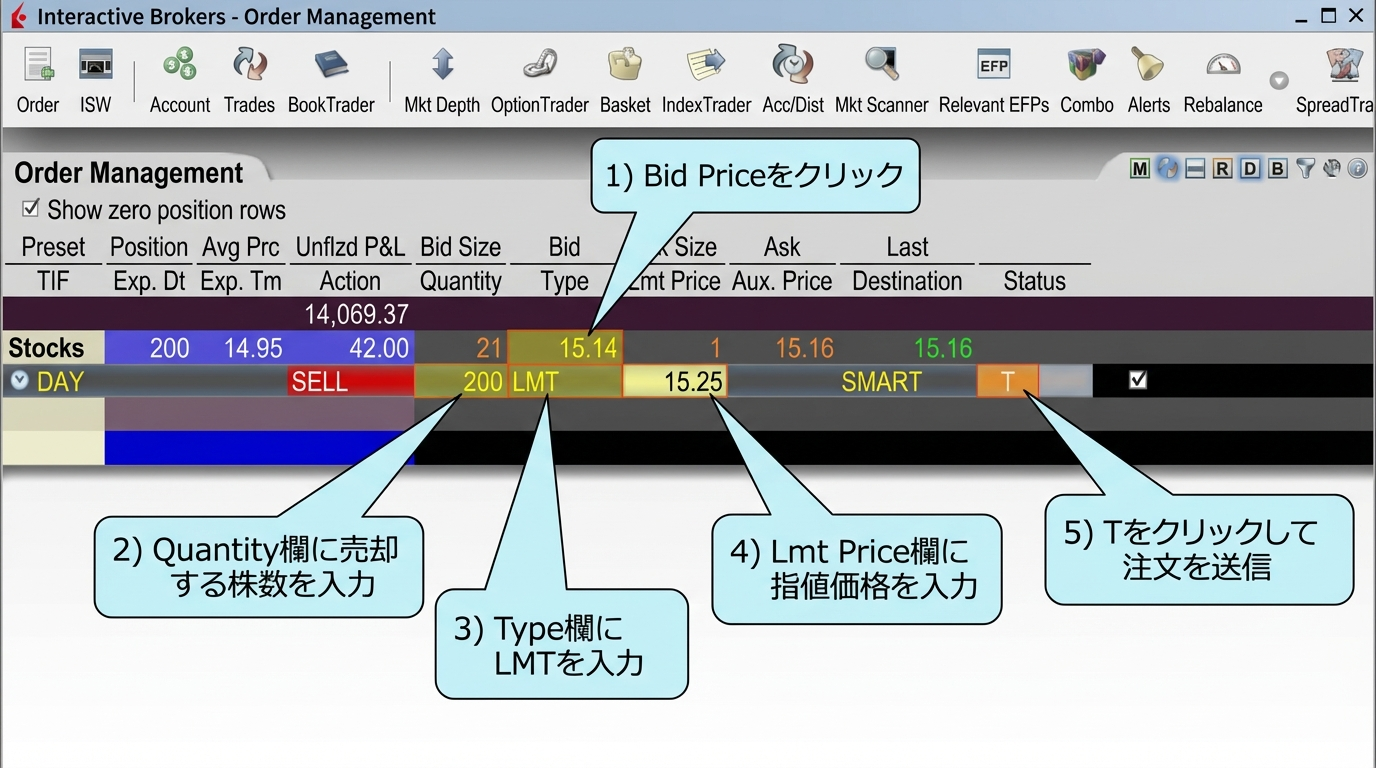Click the Quantity field showing 200
This screenshot has height=768, width=1376.
460,381
